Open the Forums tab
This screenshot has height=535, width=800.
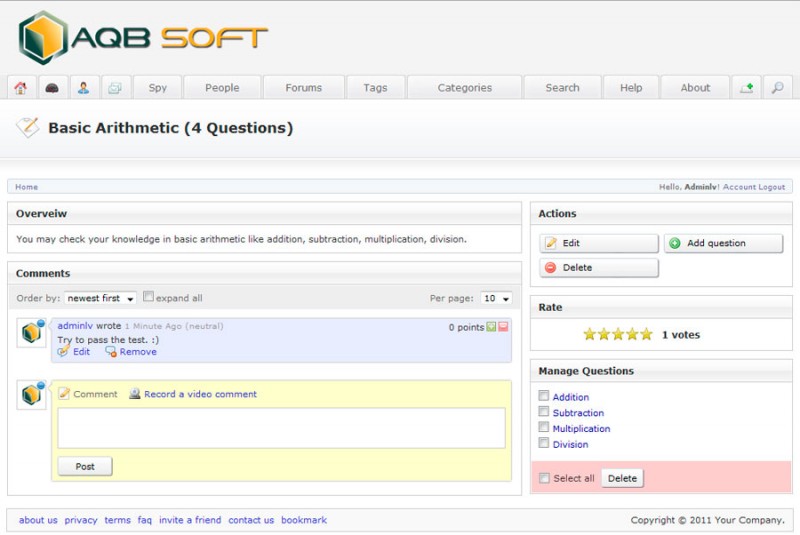(303, 88)
